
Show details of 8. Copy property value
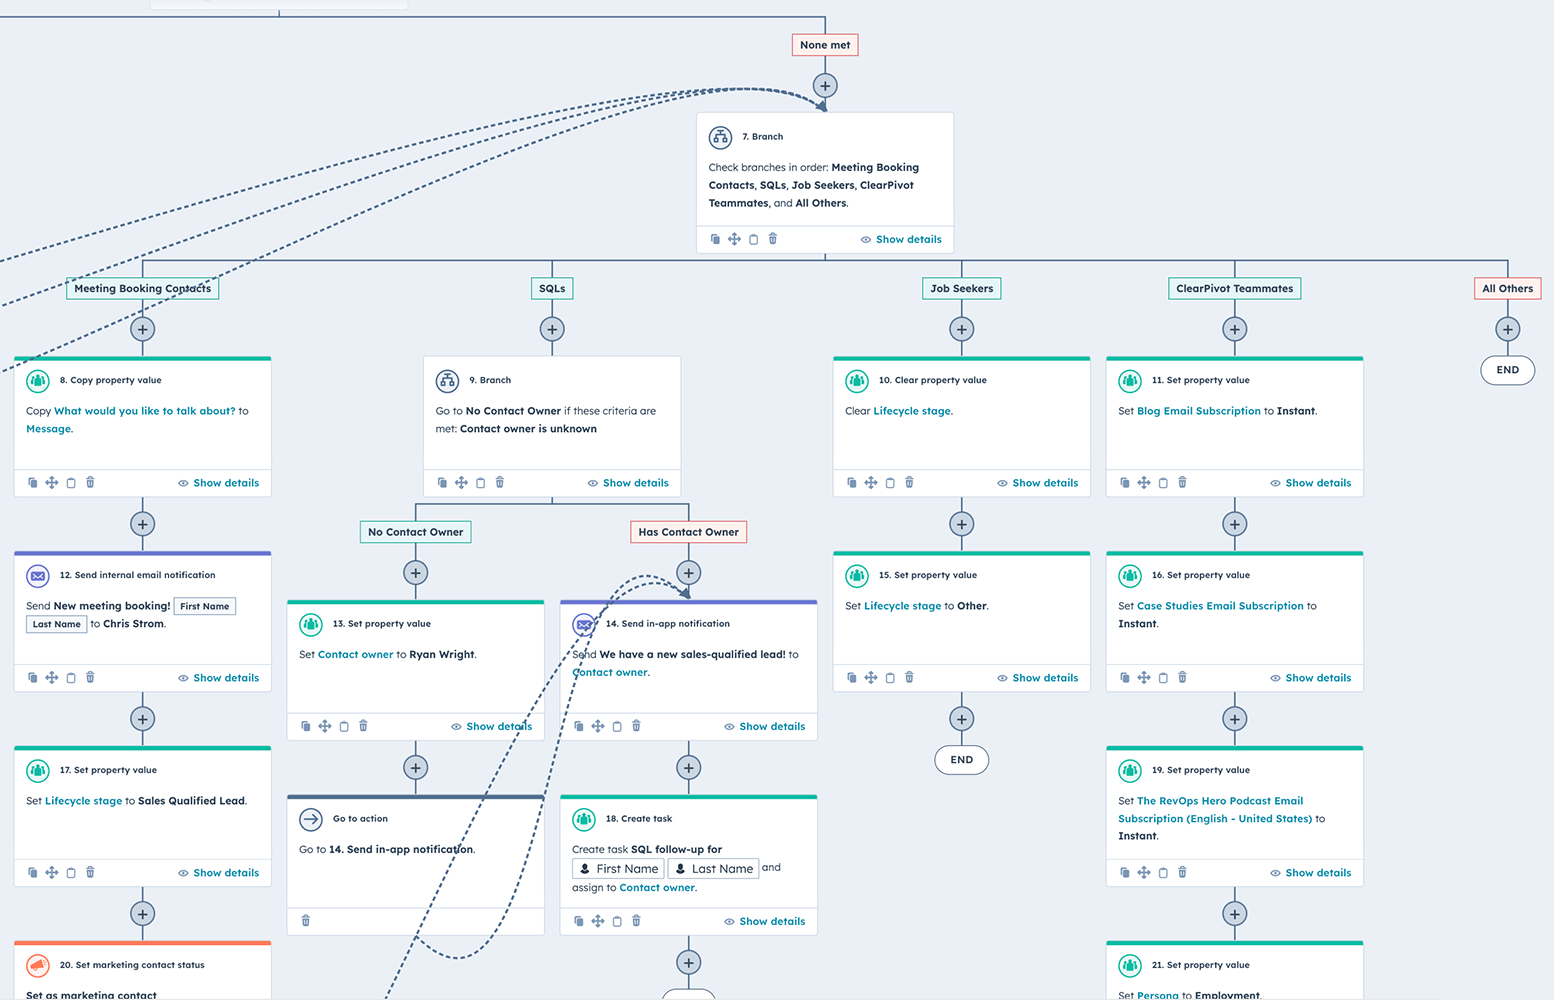218,483
